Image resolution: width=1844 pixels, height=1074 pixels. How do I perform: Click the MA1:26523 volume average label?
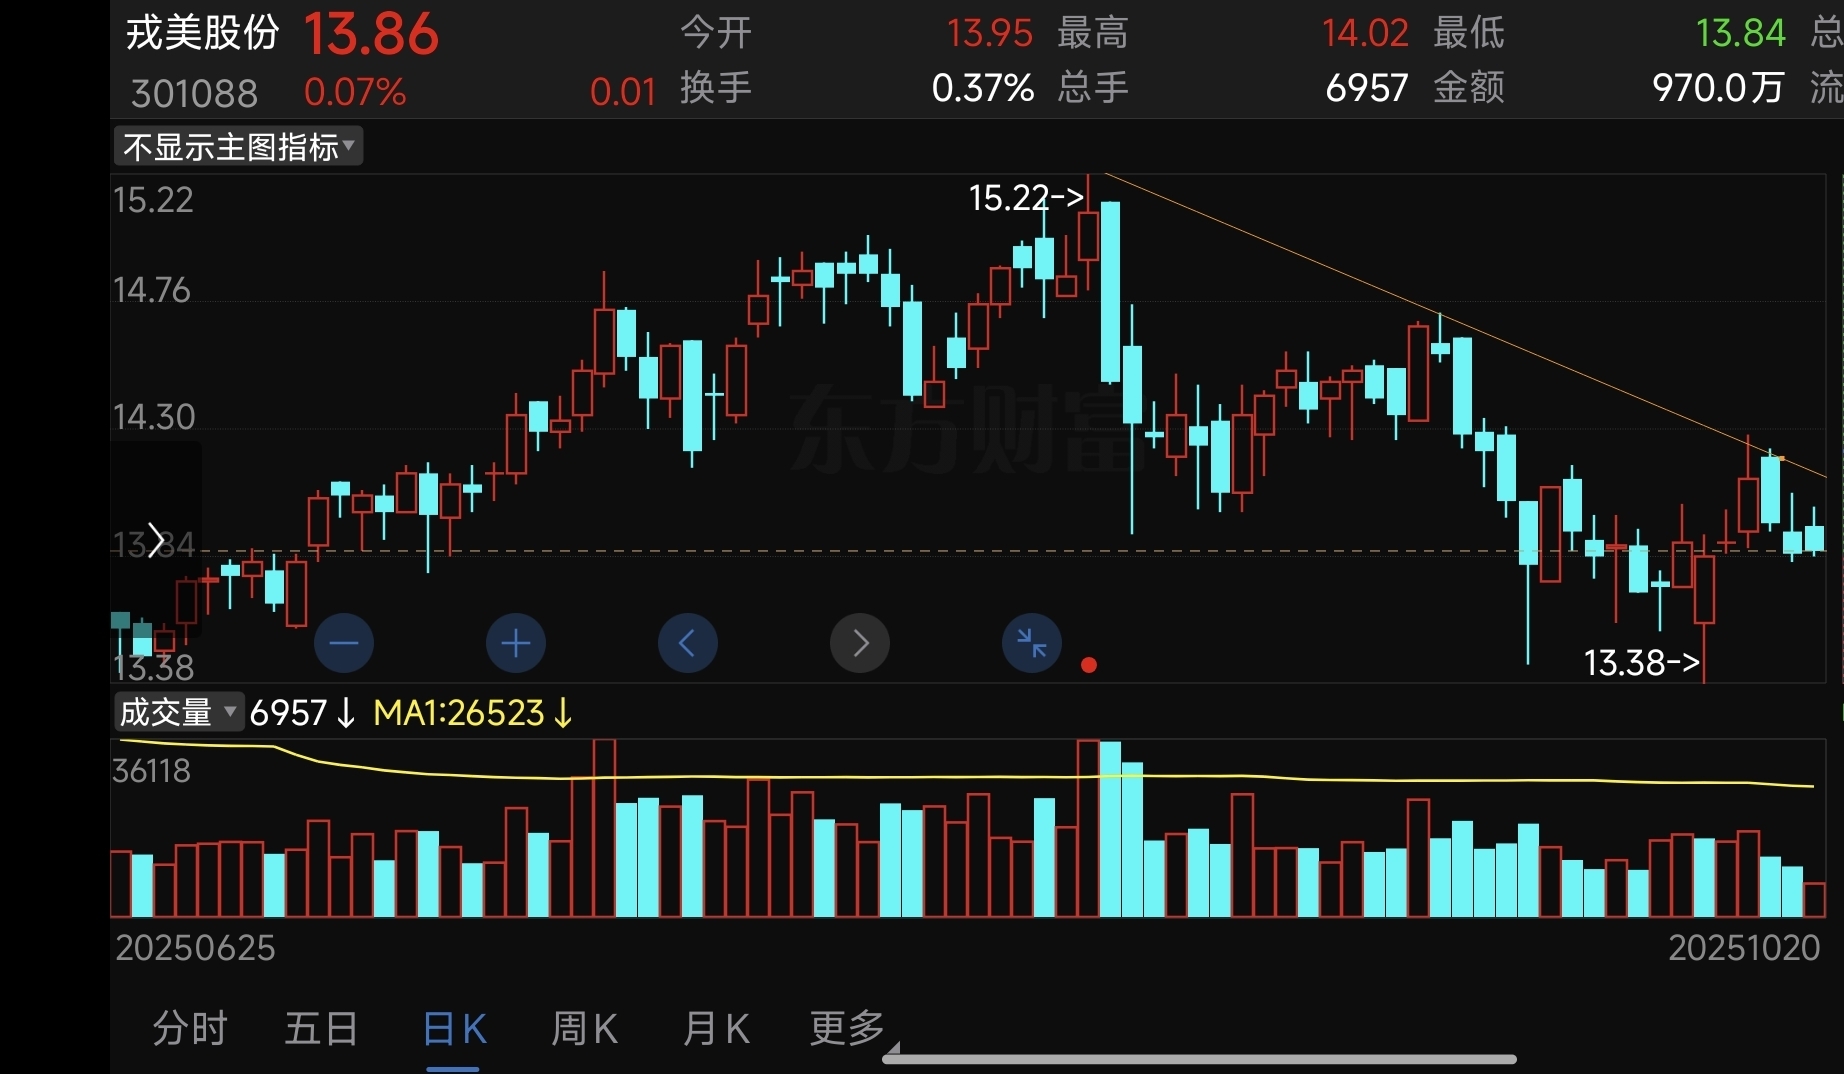(x=472, y=713)
